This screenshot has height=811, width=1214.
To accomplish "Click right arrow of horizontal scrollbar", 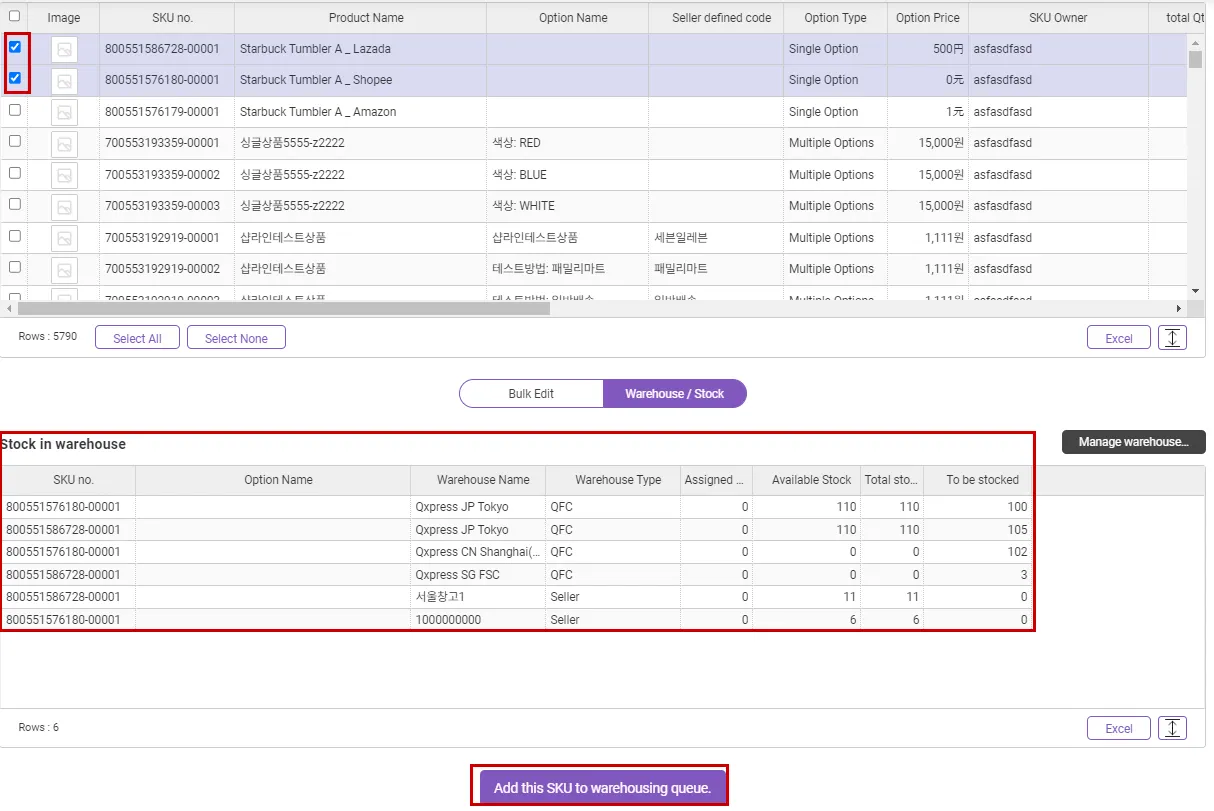I will (x=1178, y=309).
